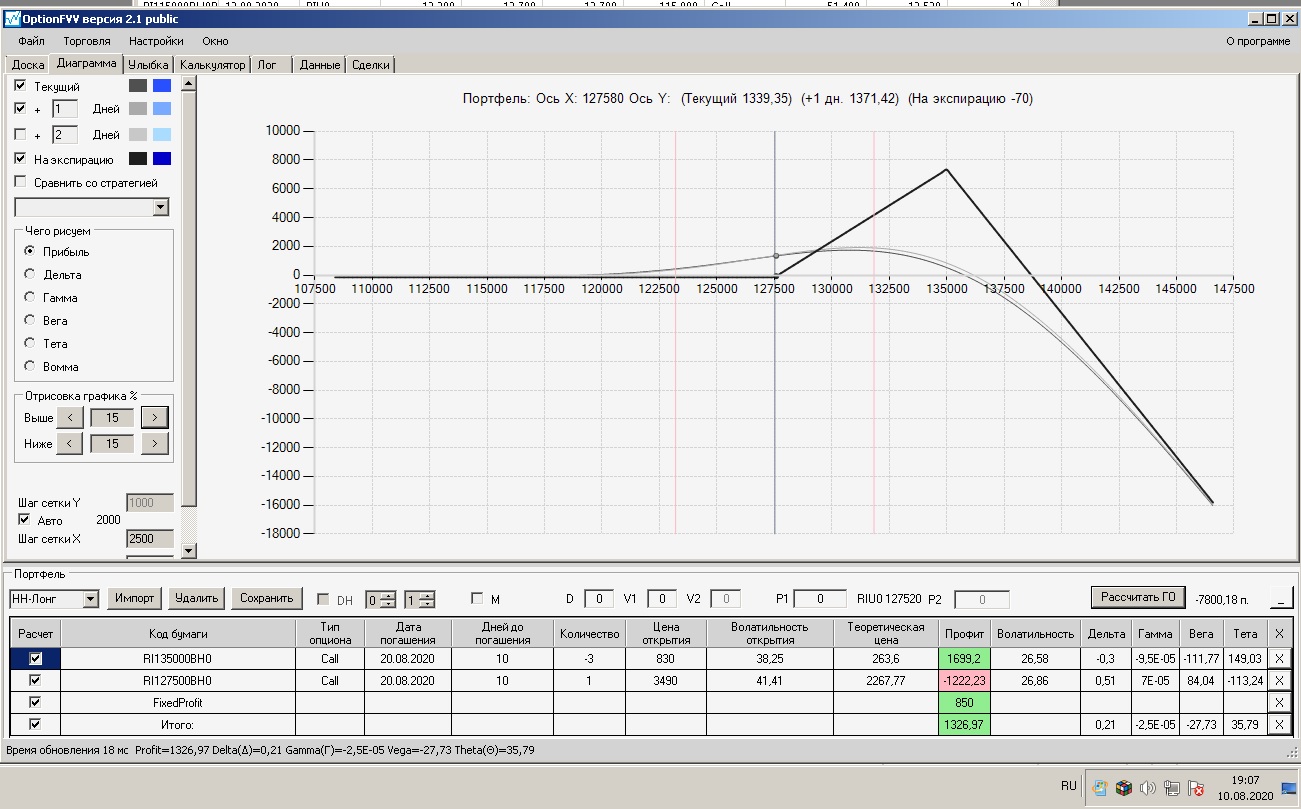Viewport: 1301px width, 809px height.
Task: Click the V1 input field
Action: point(662,599)
